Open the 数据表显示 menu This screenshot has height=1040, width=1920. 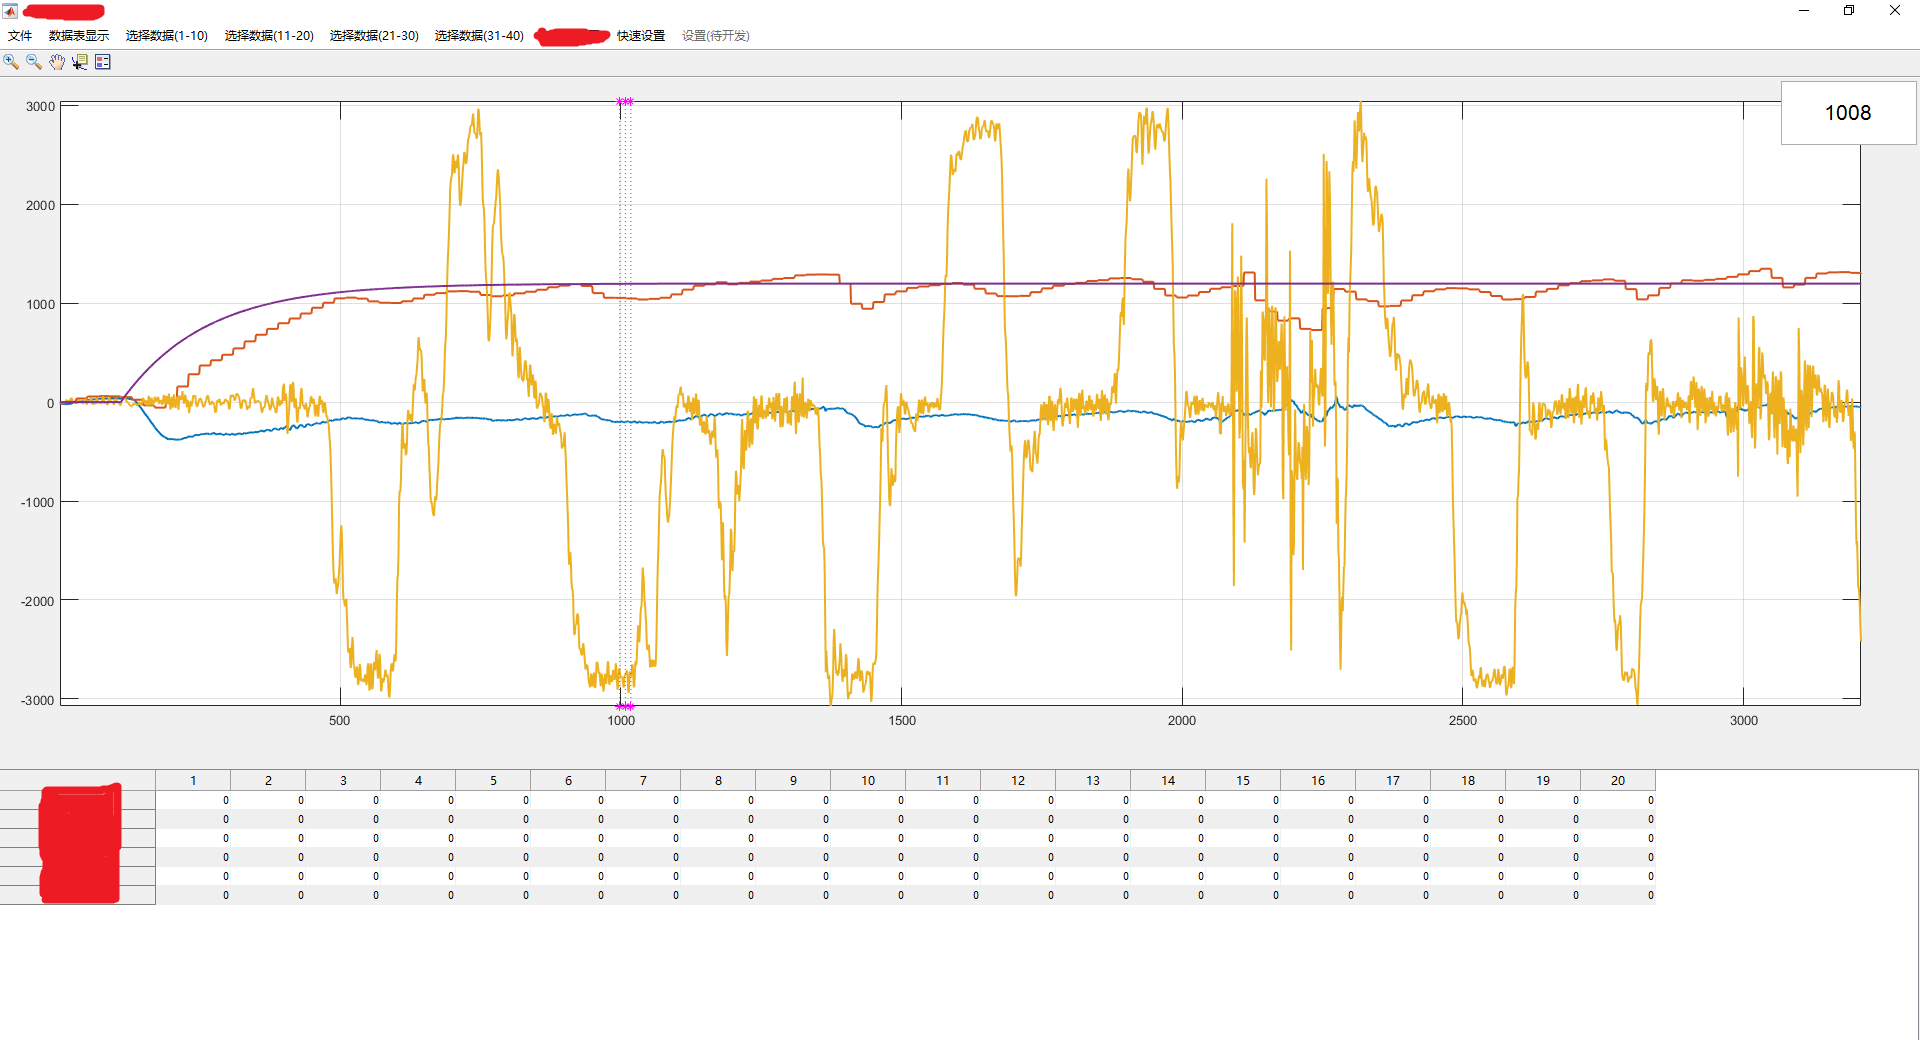pyautogui.click(x=79, y=36)
